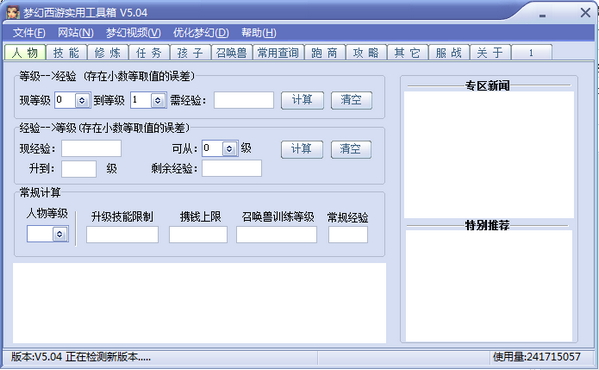The height and width of the screenshot is (370, 599).
Task: Click the 特别推荐 panel content area
Action: tap(489, 286)
